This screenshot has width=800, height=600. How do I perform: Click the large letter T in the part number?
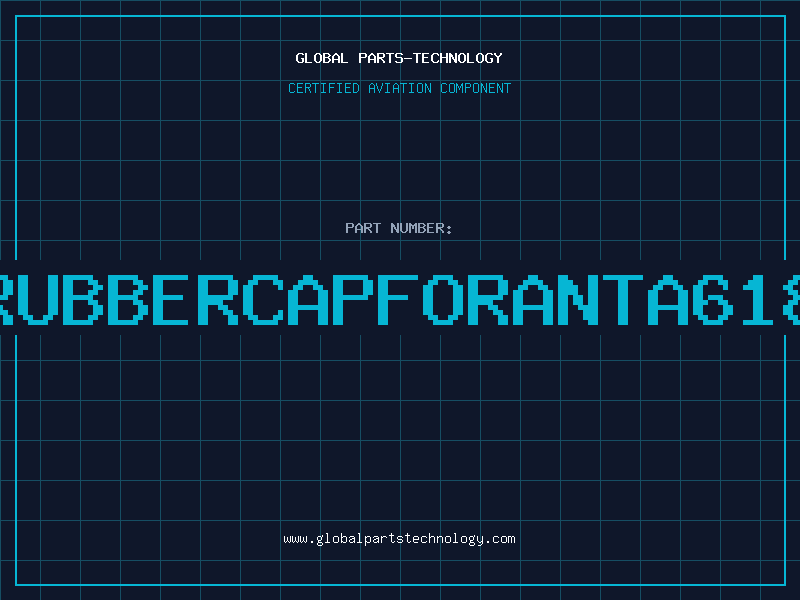(x=622, y=300)
